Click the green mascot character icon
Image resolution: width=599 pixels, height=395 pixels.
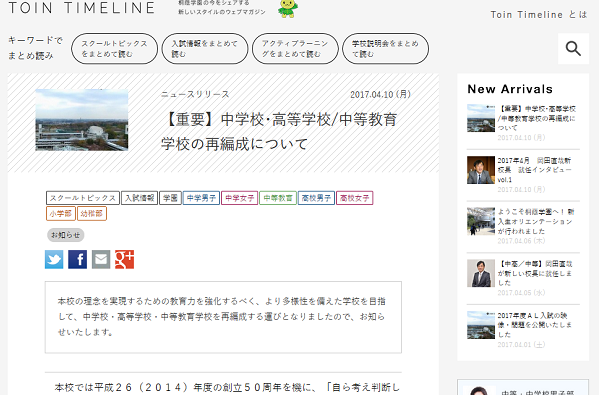[288, 8]
